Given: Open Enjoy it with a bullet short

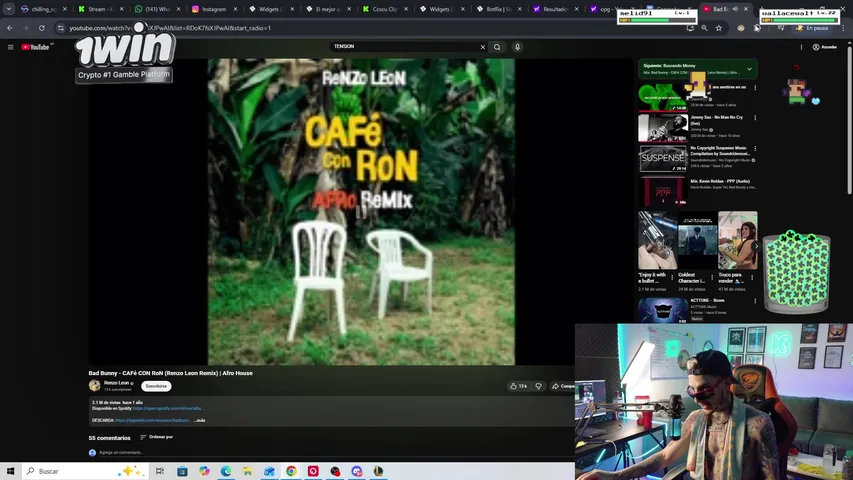Looking at the screenshot, I should coord(658,240).
